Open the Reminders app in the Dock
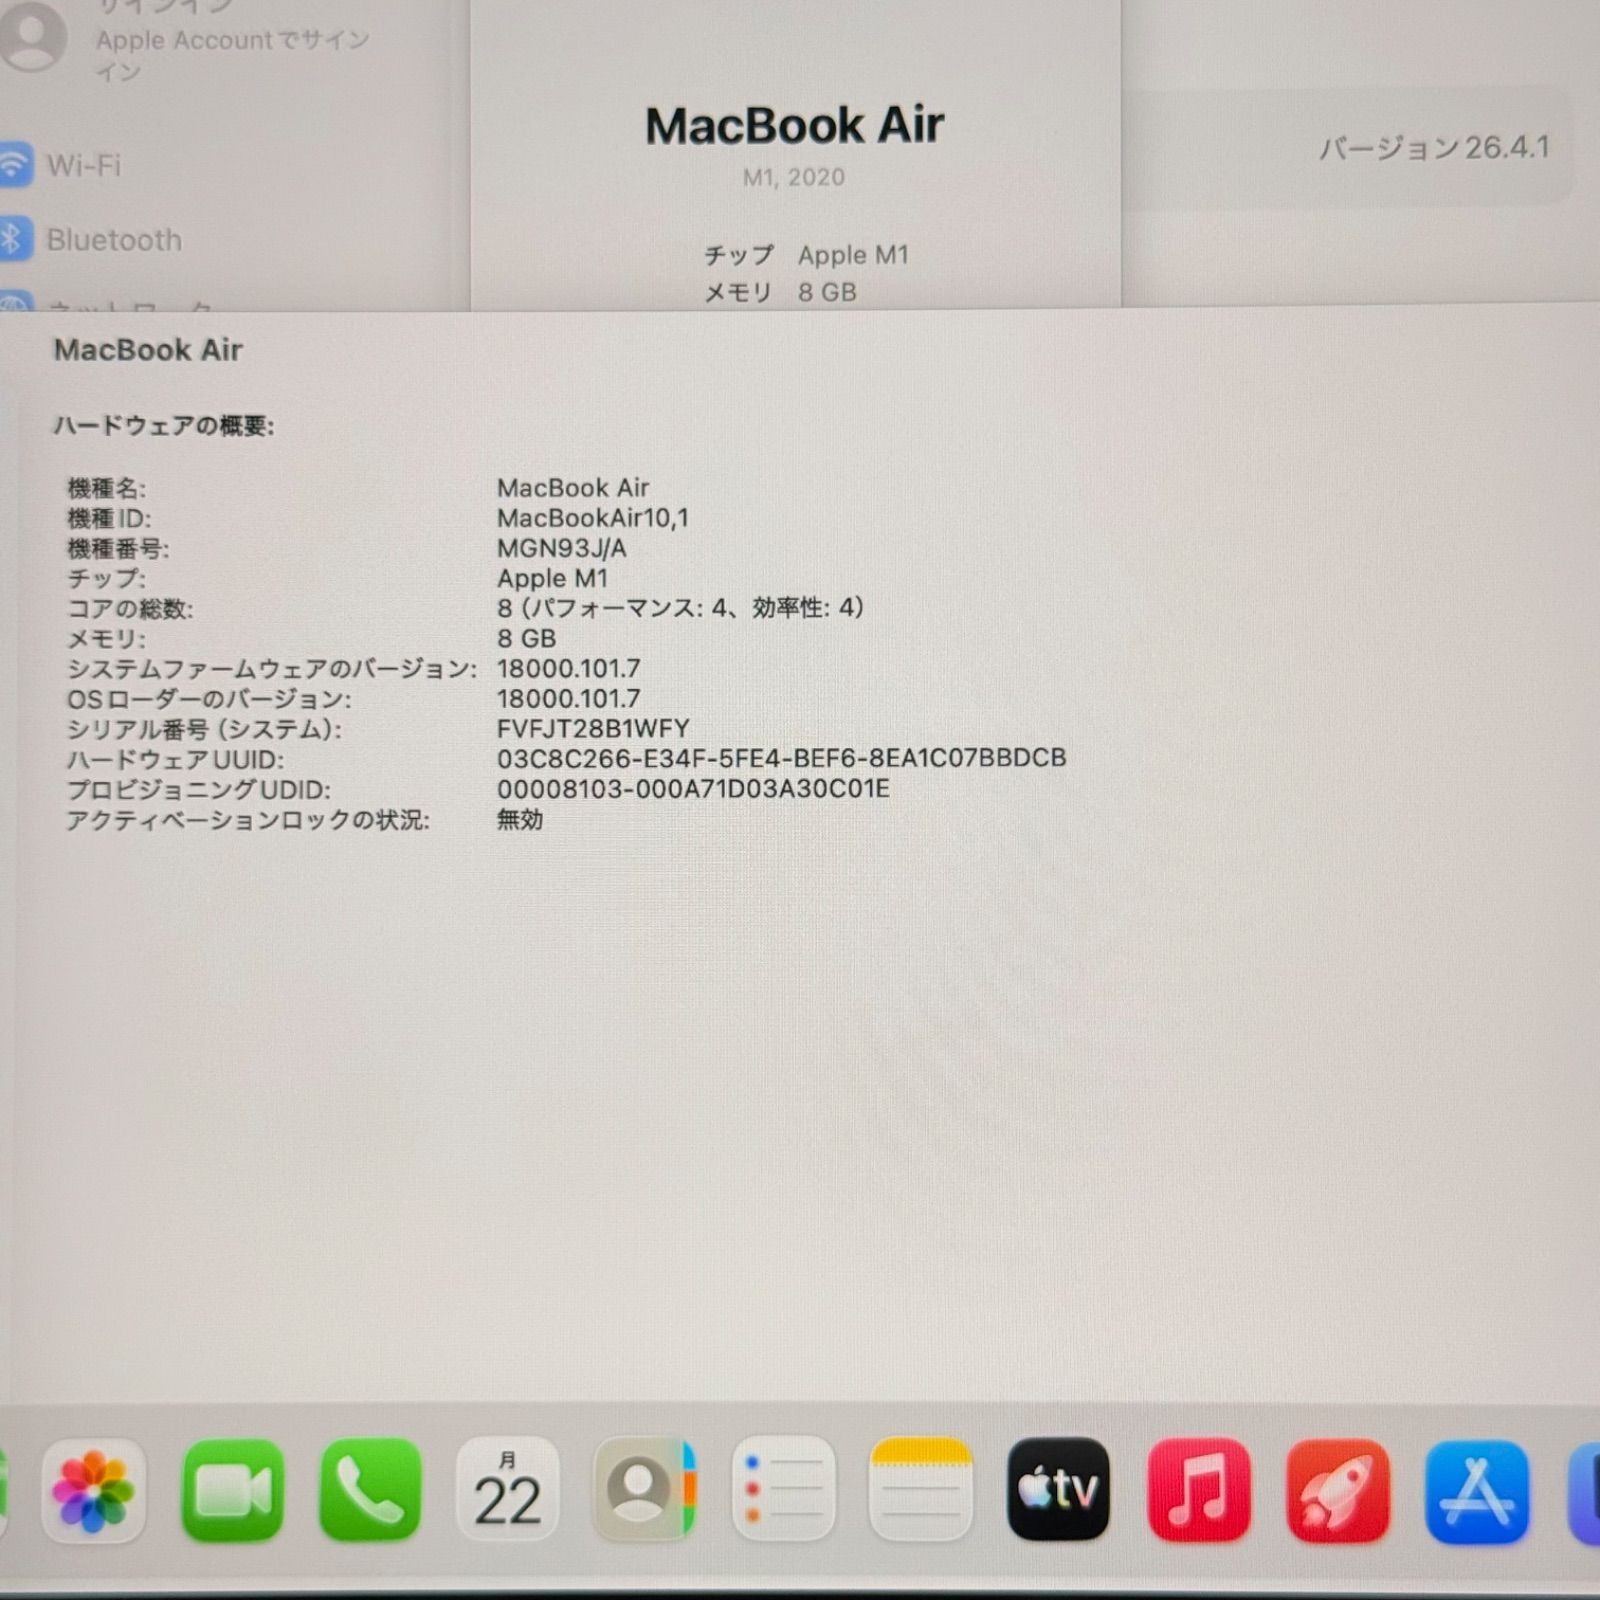Screen dimensions: 1600x1600 click(x=783, y=1491)
